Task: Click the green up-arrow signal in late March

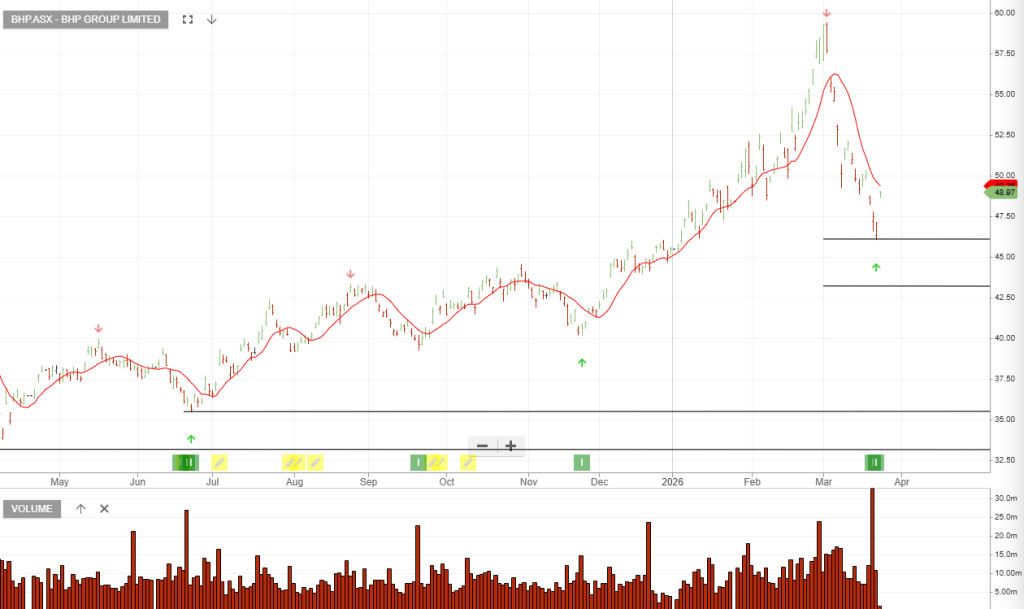Action: tap(876, 267)
